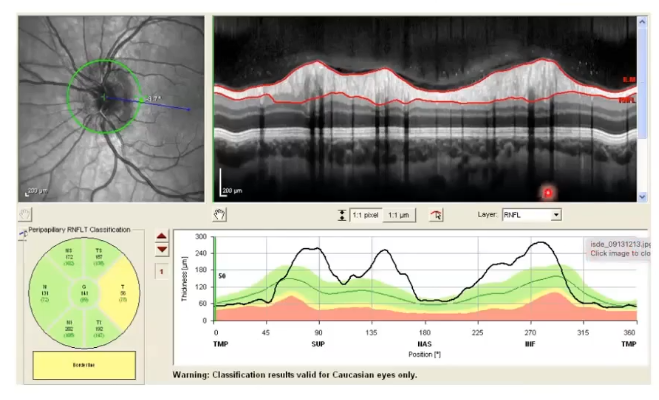This screenshot has height=400, width=659.
Task: Click the NAS label on the thickness chart
Action: coord(424,344)
